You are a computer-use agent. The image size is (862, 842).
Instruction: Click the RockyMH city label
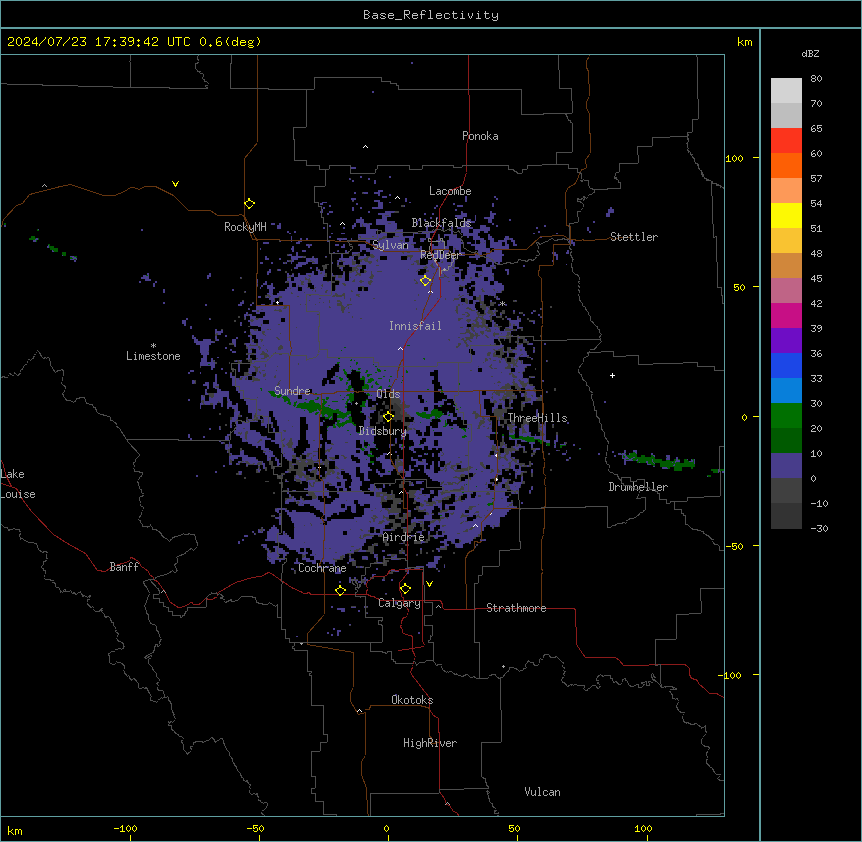(x=245, y=227)
